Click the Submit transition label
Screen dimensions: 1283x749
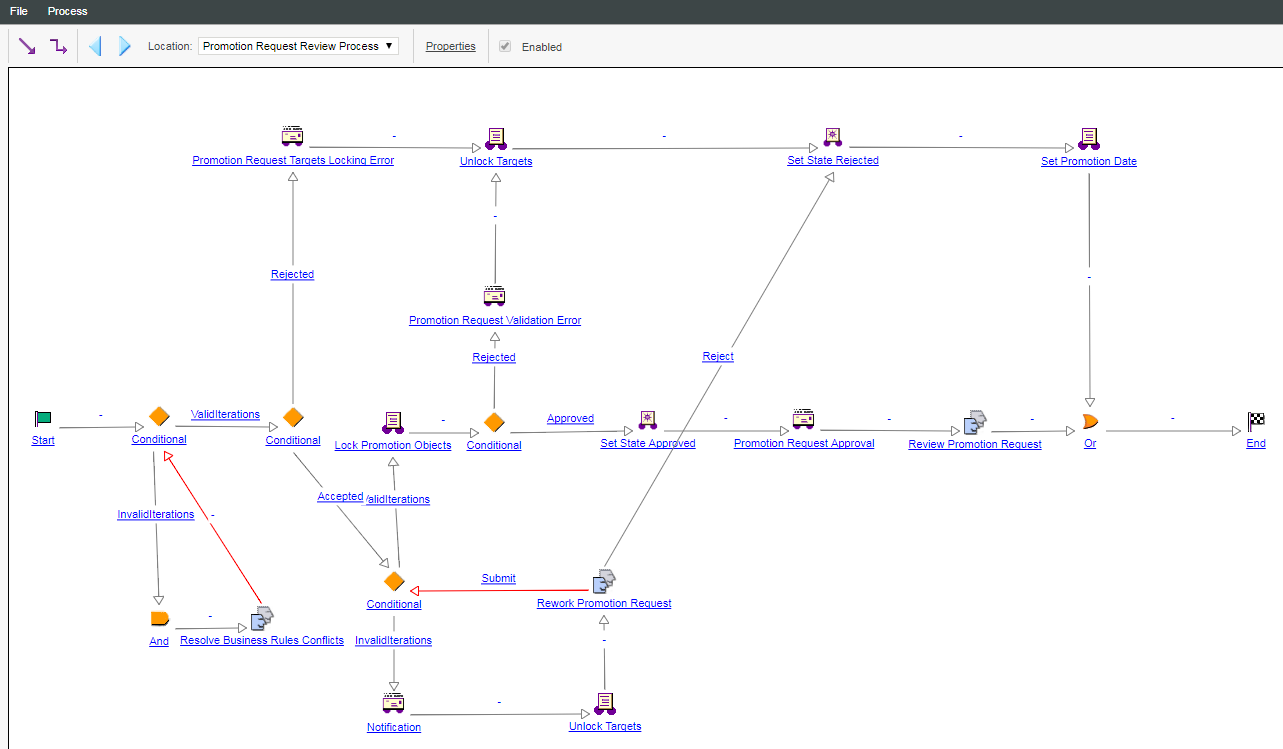[x=498, y=578]
